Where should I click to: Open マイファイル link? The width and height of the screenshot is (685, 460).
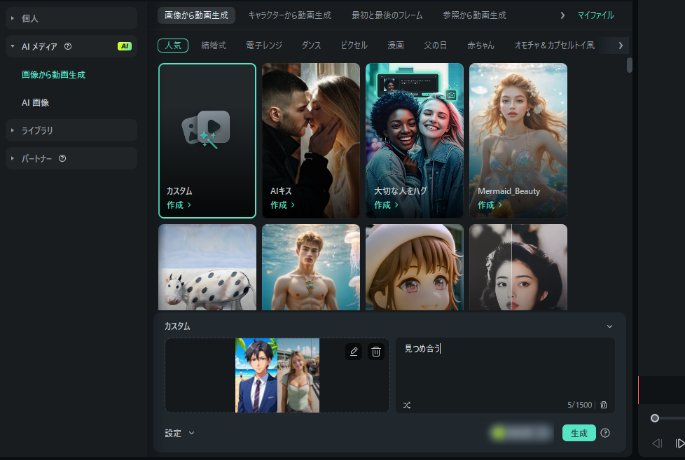pos(595,15)
